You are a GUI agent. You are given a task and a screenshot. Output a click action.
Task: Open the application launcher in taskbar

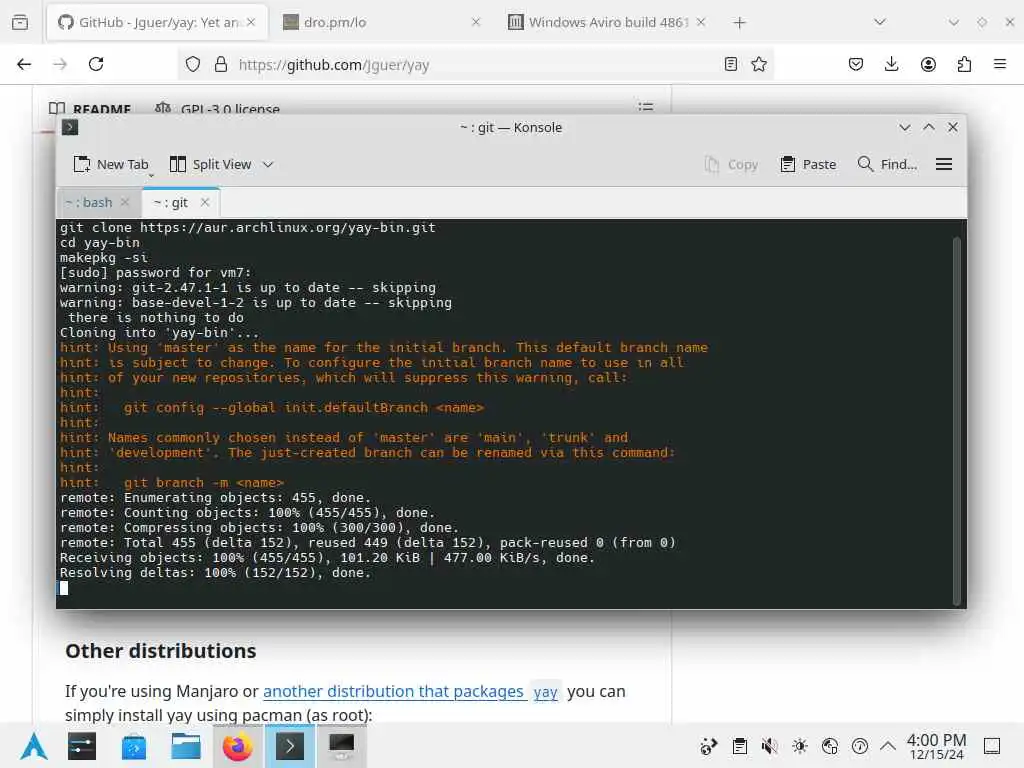(x=34, y=746)
